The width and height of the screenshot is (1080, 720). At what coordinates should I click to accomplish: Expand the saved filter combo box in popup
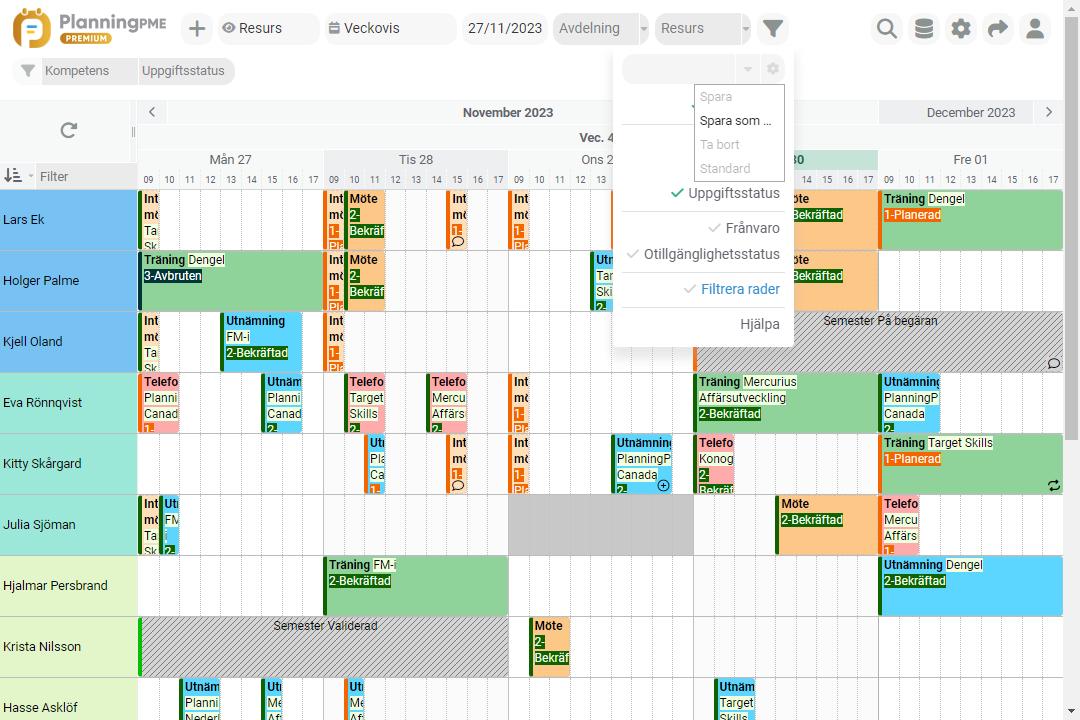coord(747,69)
